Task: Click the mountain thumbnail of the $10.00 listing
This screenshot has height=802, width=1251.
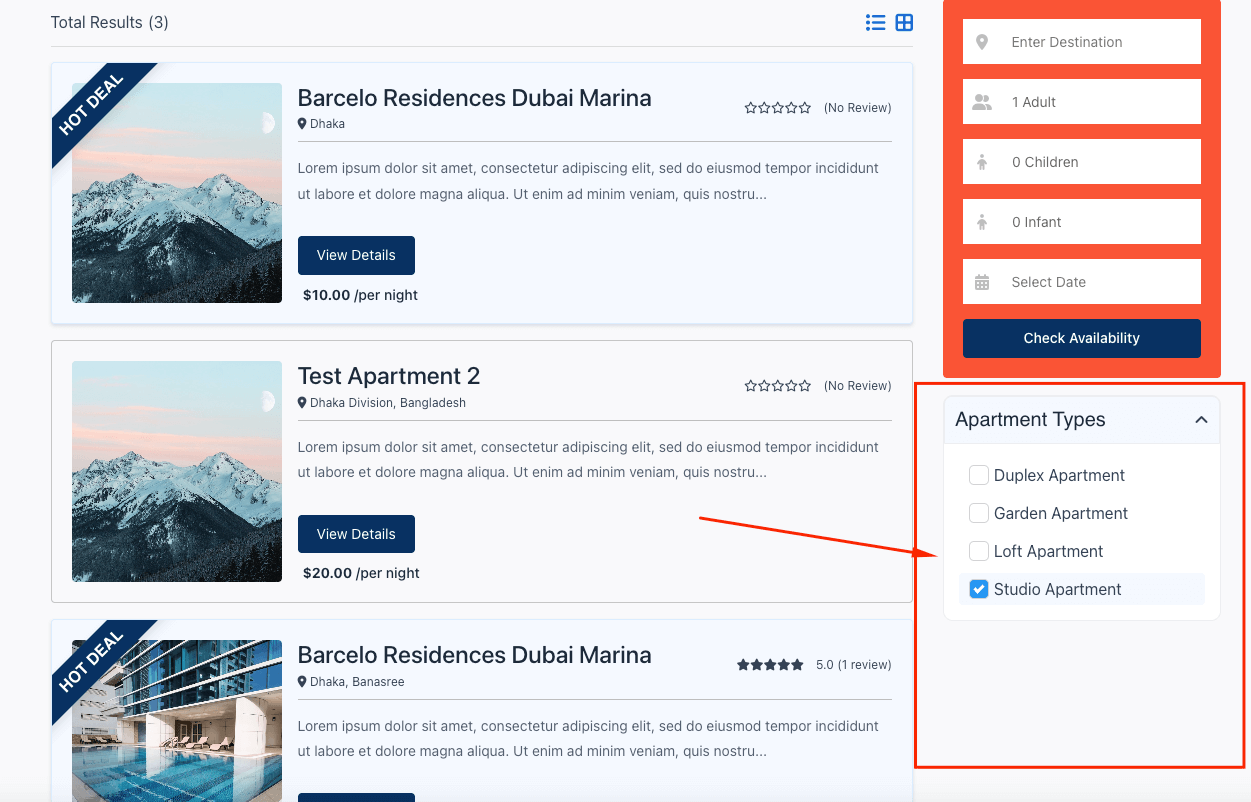Action: click(x=177, y=193)
